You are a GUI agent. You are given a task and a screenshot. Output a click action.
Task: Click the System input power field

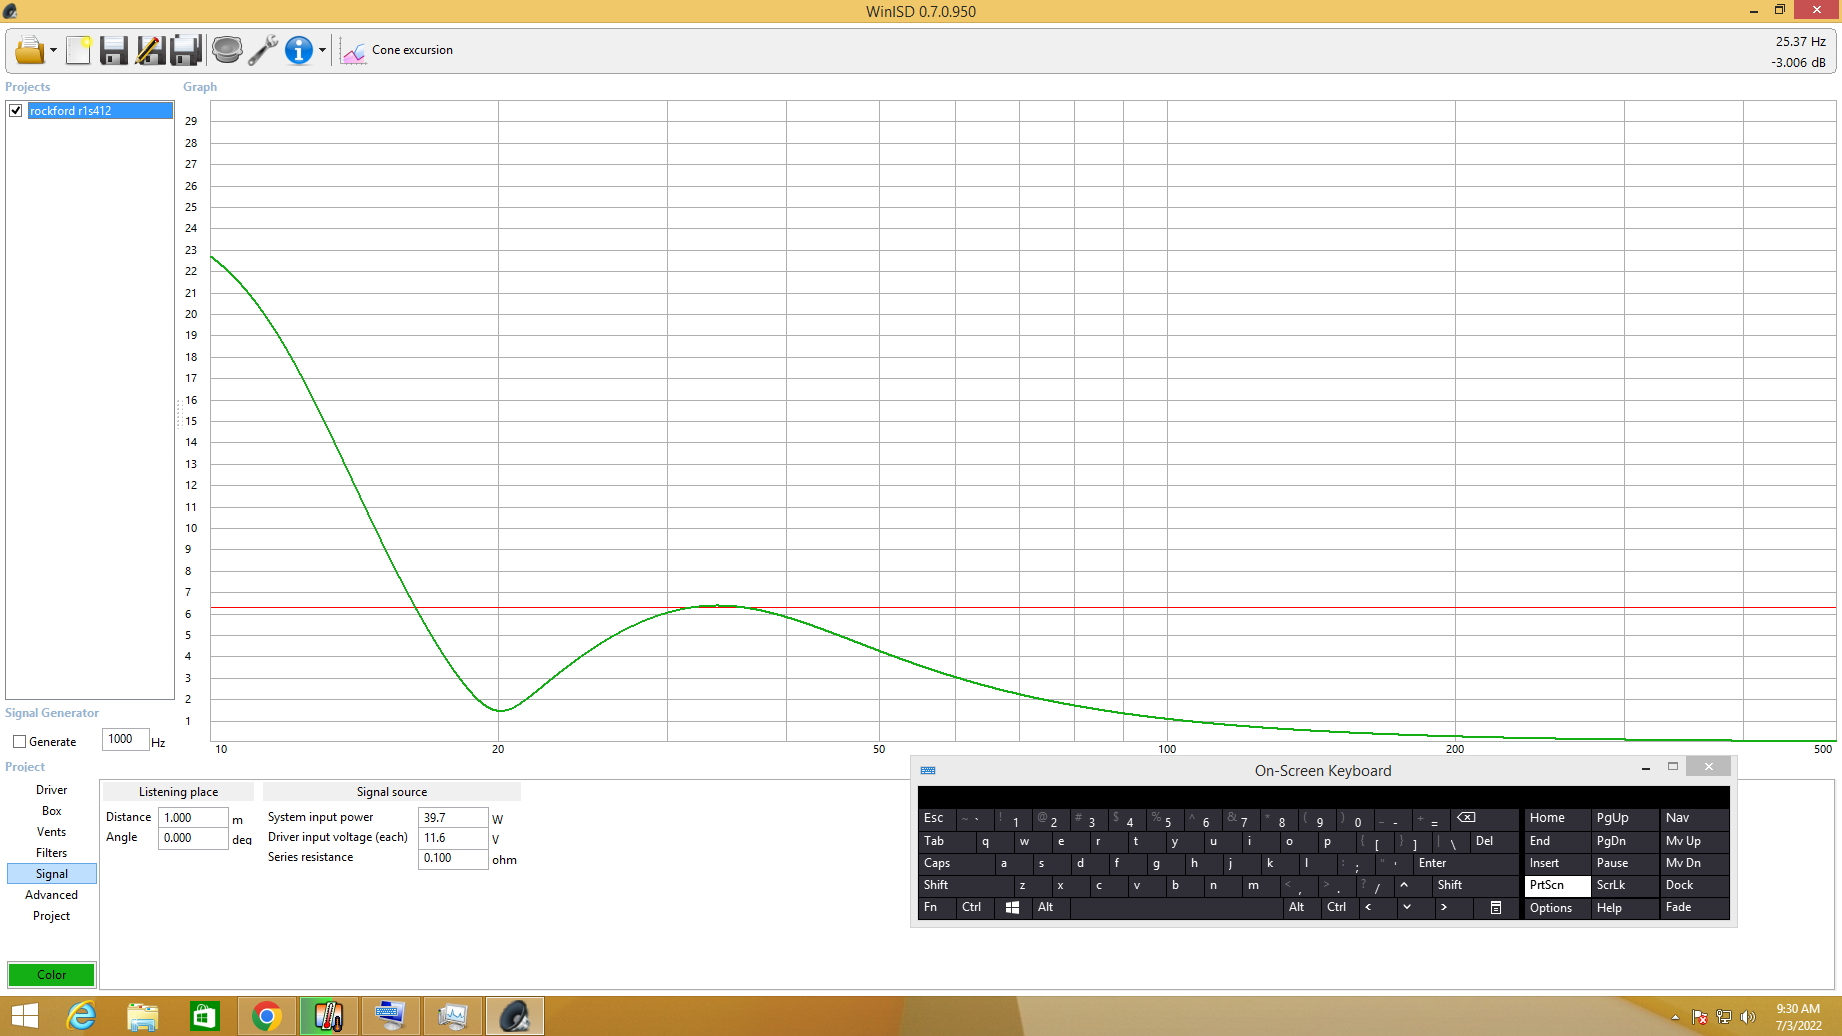(x=452, y=818)
